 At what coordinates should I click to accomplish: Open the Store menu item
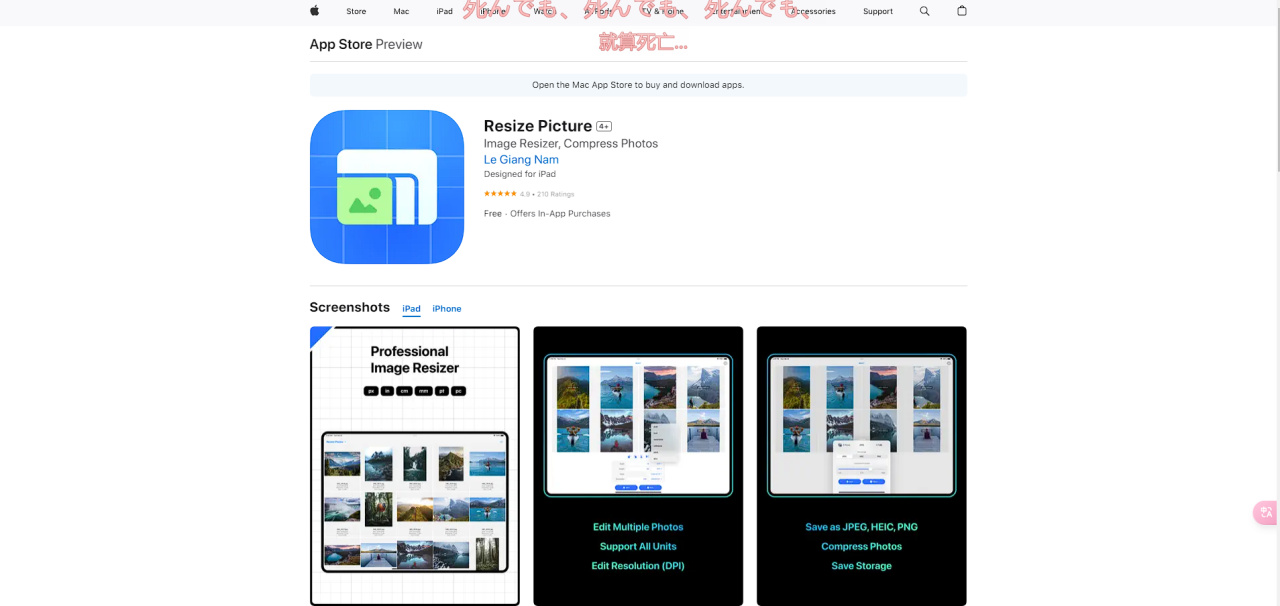click(356, 11)
